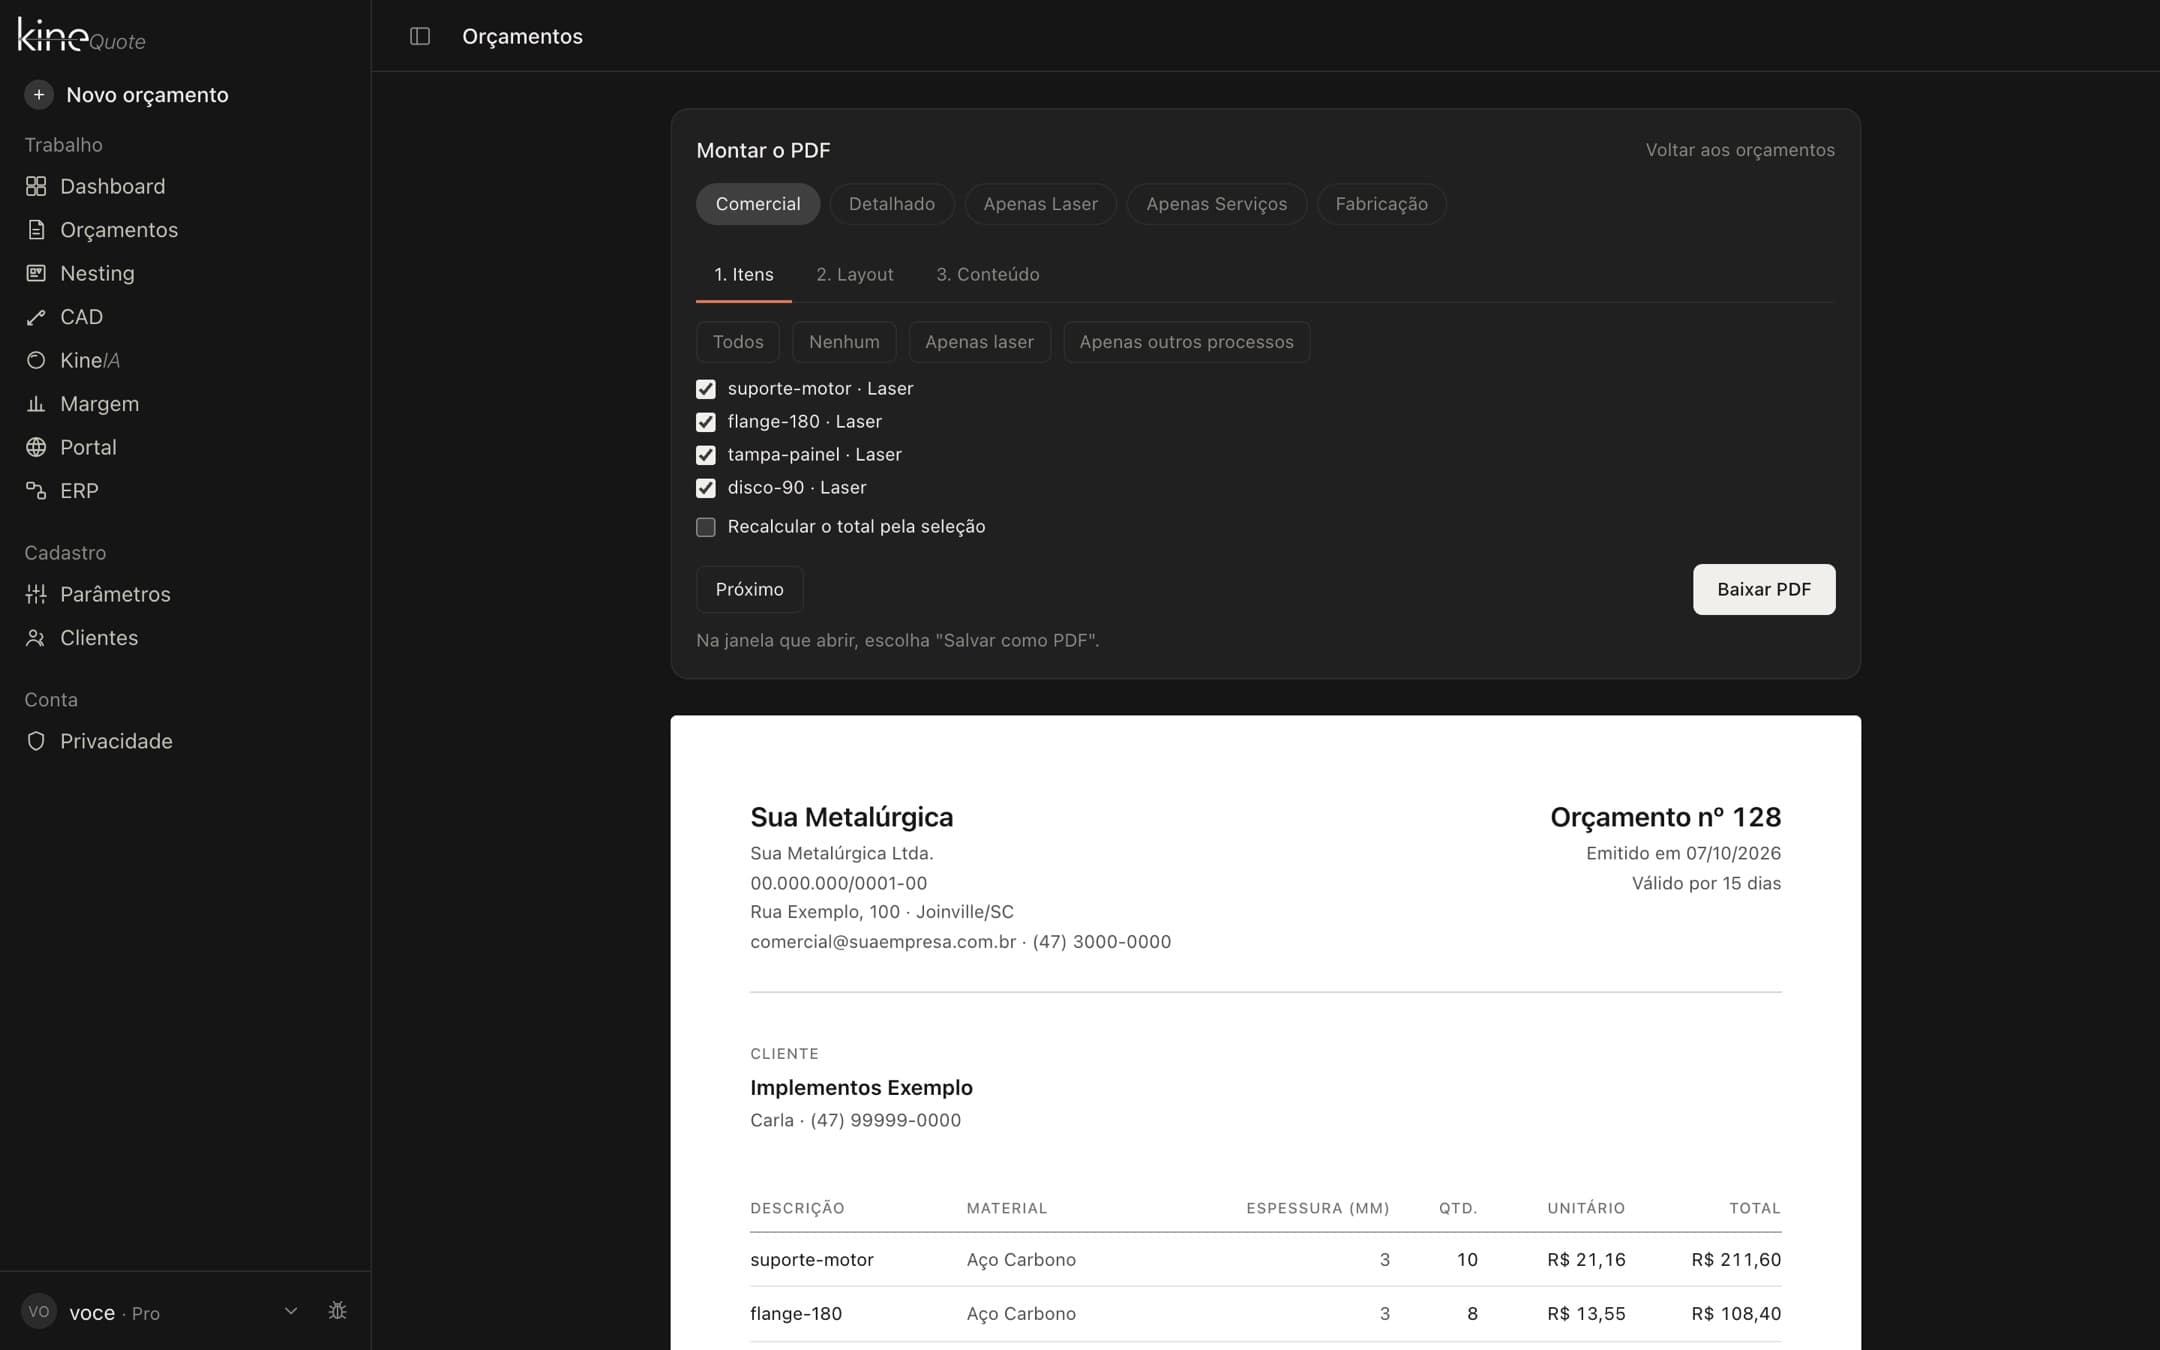Click the Próximo button
The width and height of the screenshot is (2160, 1350).
click(750, 589)
